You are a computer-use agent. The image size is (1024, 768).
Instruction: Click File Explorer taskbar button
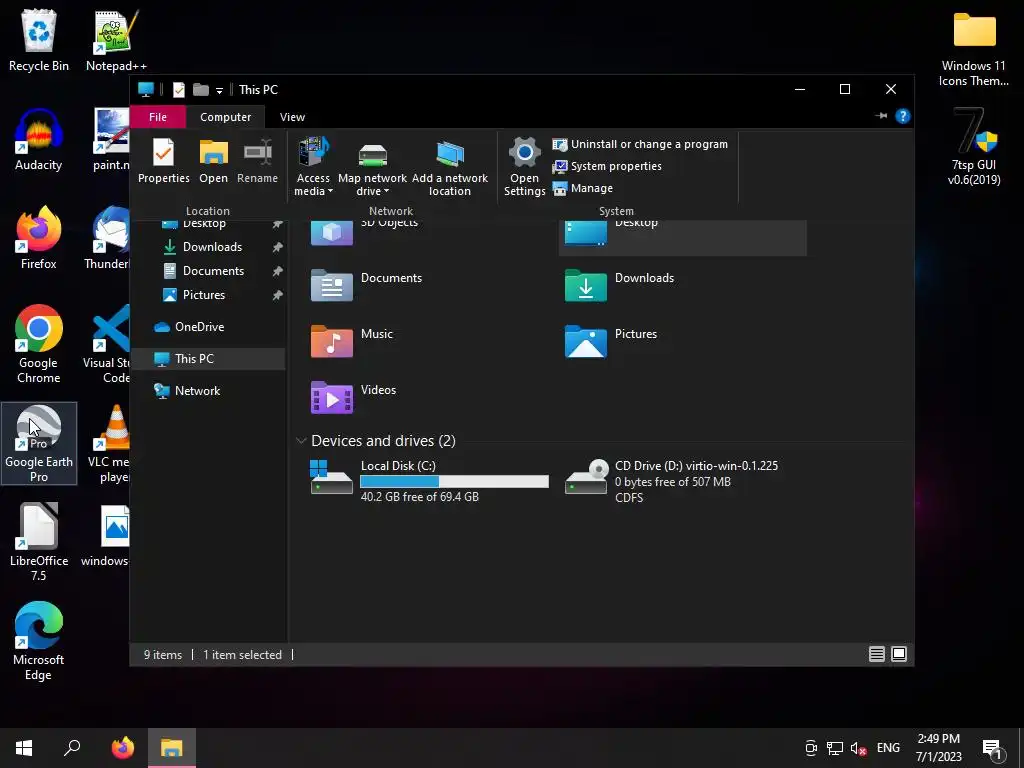coord(171,748)
